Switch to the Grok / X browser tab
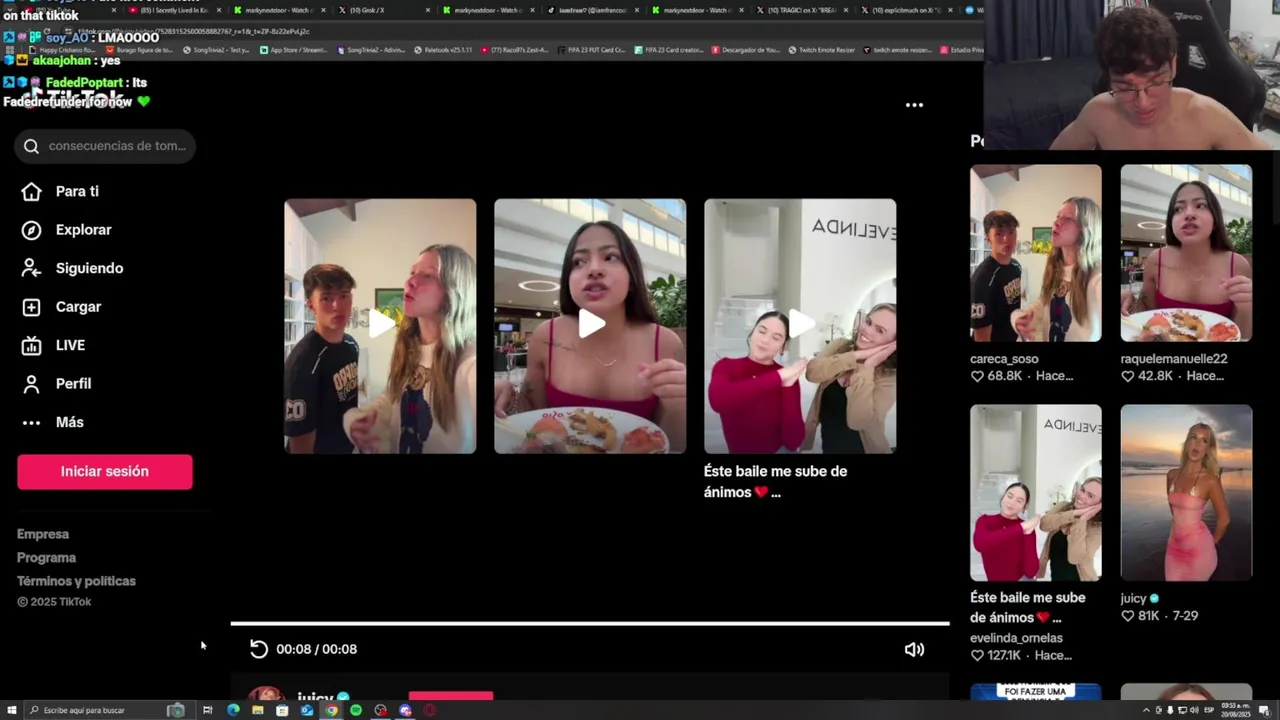Viewport: 1280px width, 720px height. click(384, 10)
